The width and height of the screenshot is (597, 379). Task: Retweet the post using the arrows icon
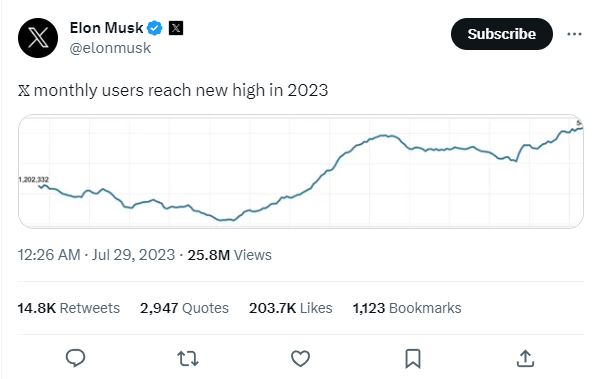(188, 358)
